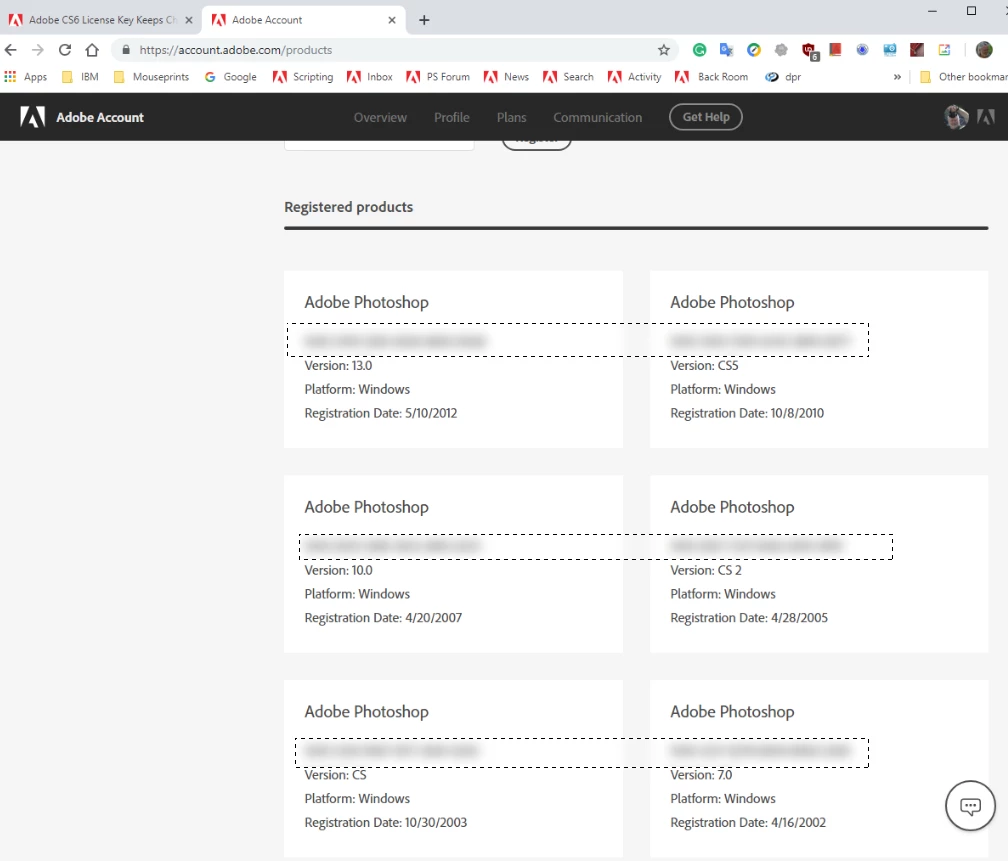Open the Scripting Adobe bookmark
The width and height of the screenshot is (1008, 861).
click(303, 77)
